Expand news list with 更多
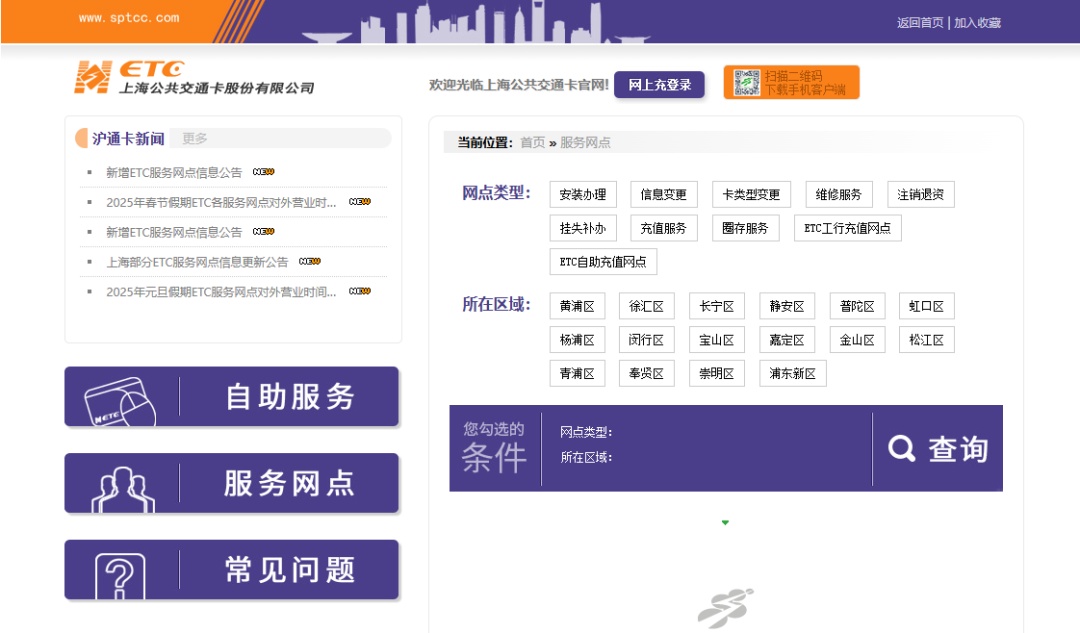This screenshot has height=633, width=1080. [195, 139]
